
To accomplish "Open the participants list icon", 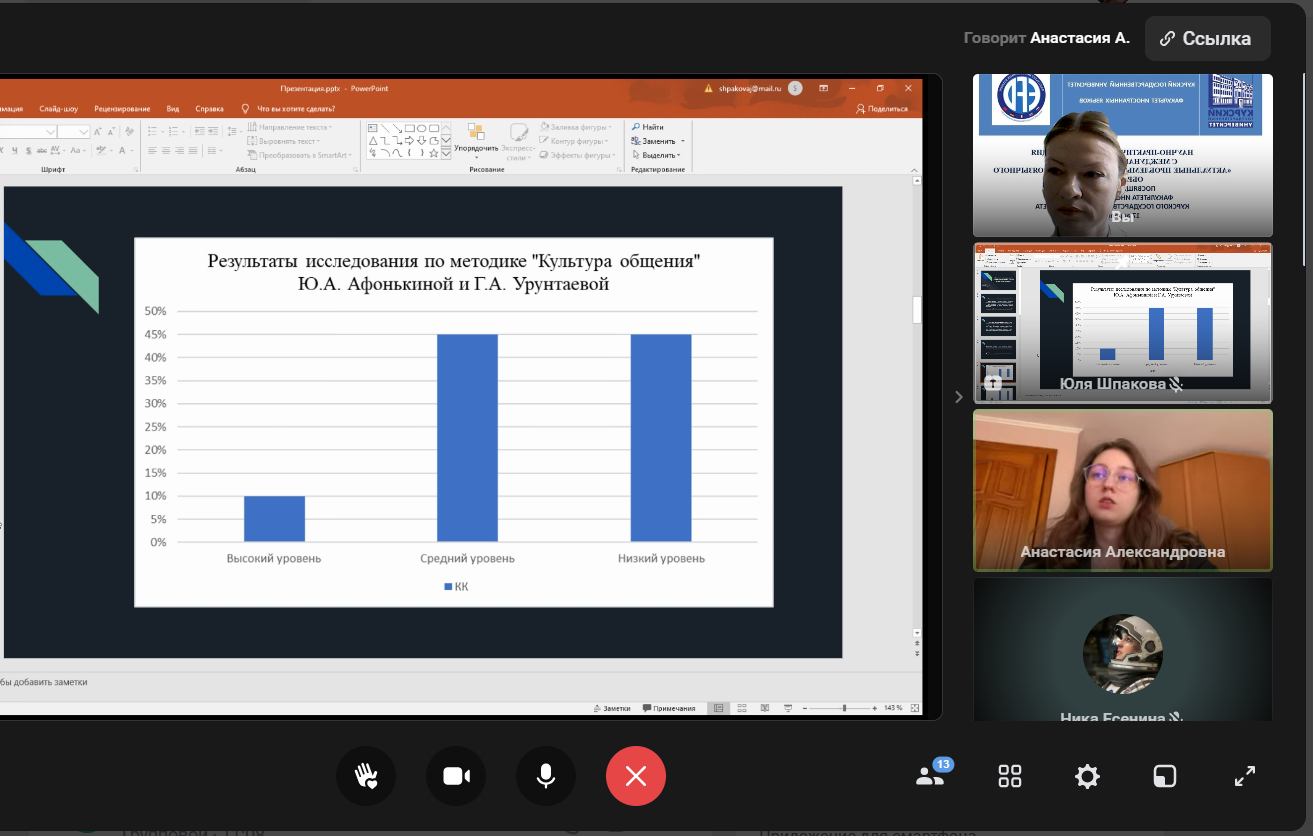I will (x=931, y=776).
